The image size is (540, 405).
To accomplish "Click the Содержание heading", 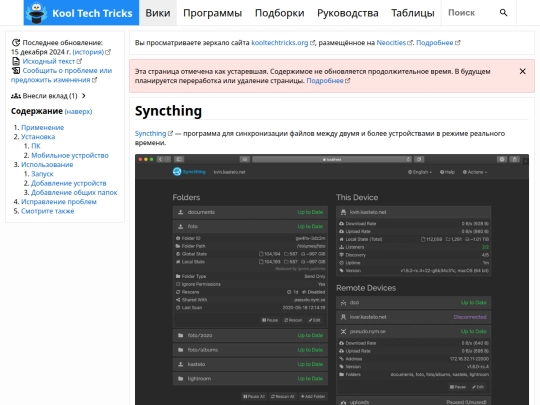I will tap(37, 111).
